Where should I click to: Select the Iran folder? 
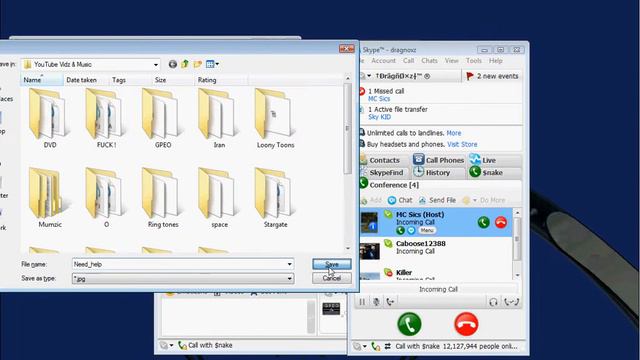219,118
